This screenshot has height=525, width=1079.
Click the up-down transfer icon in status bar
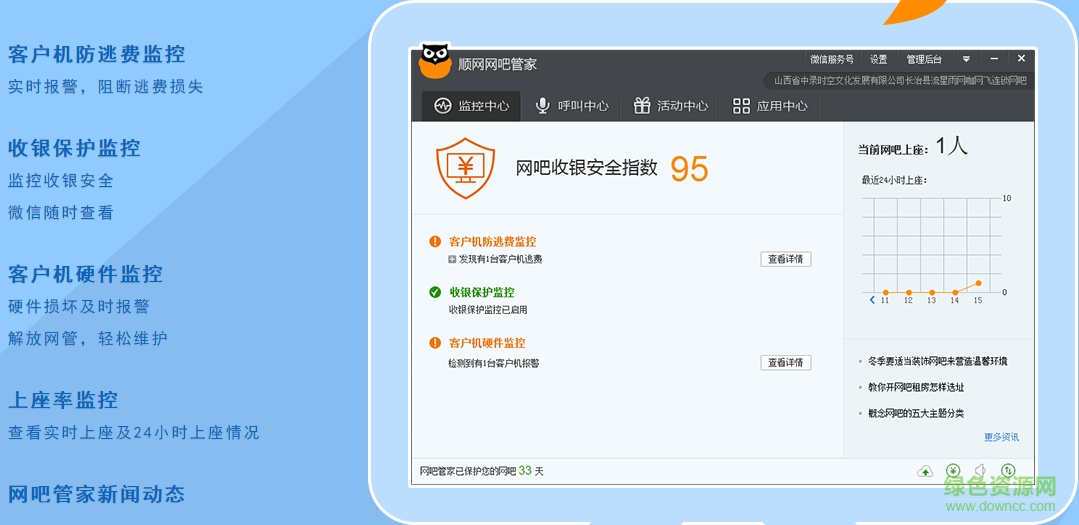click(1007, 471)
